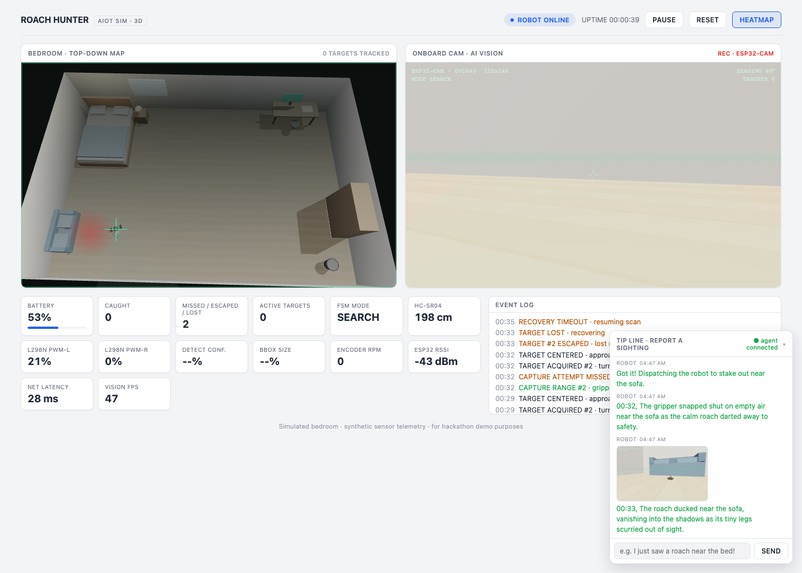This screenshot has width=802, height=573.
Task: Select the VISION FPS 47 card
Action: tap(134, 394)
